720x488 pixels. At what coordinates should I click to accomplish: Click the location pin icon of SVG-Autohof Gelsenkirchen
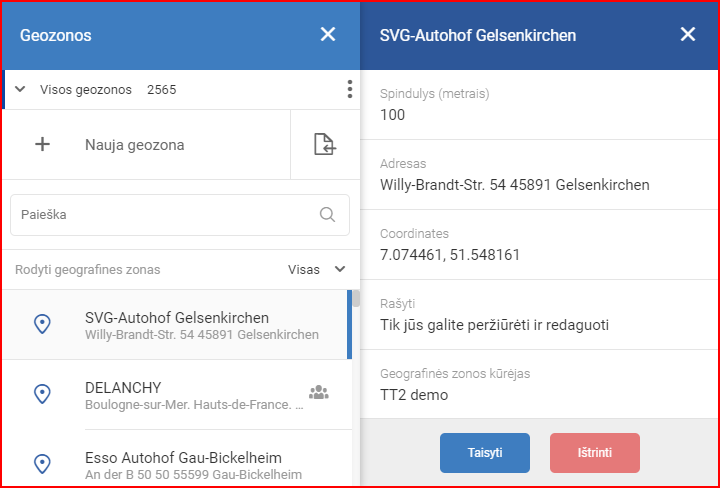(x=42, y=324)
